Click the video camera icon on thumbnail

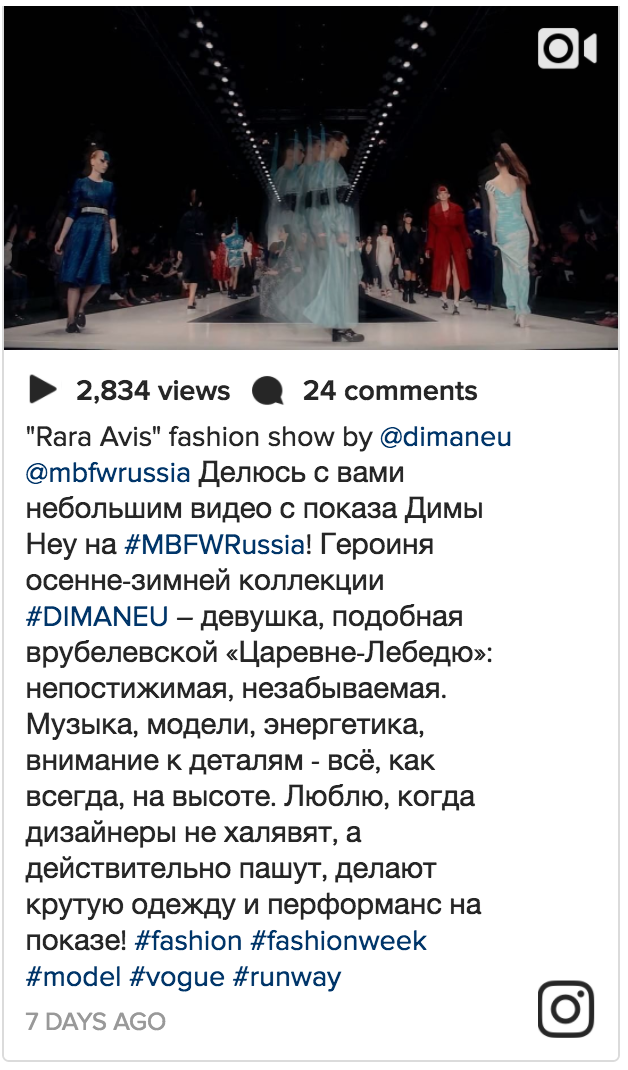567,48
